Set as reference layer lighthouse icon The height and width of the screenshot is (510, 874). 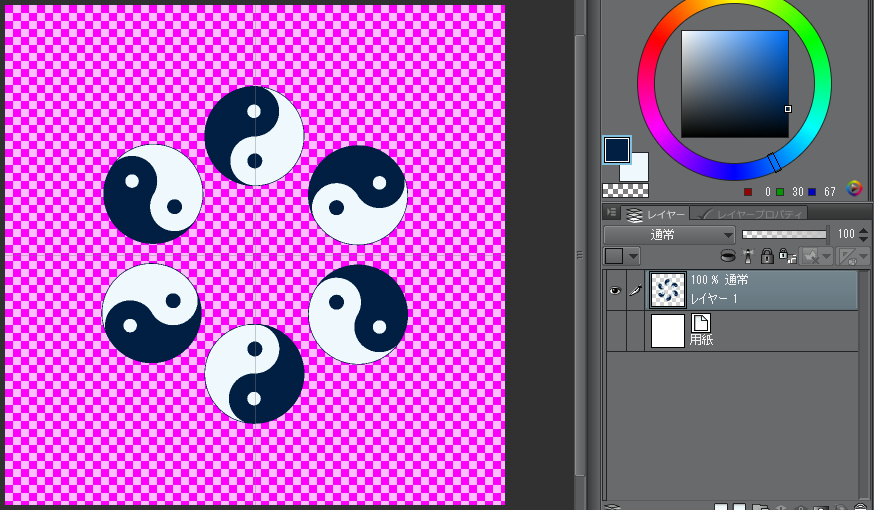pyautogui.click(x=748, y=256)
